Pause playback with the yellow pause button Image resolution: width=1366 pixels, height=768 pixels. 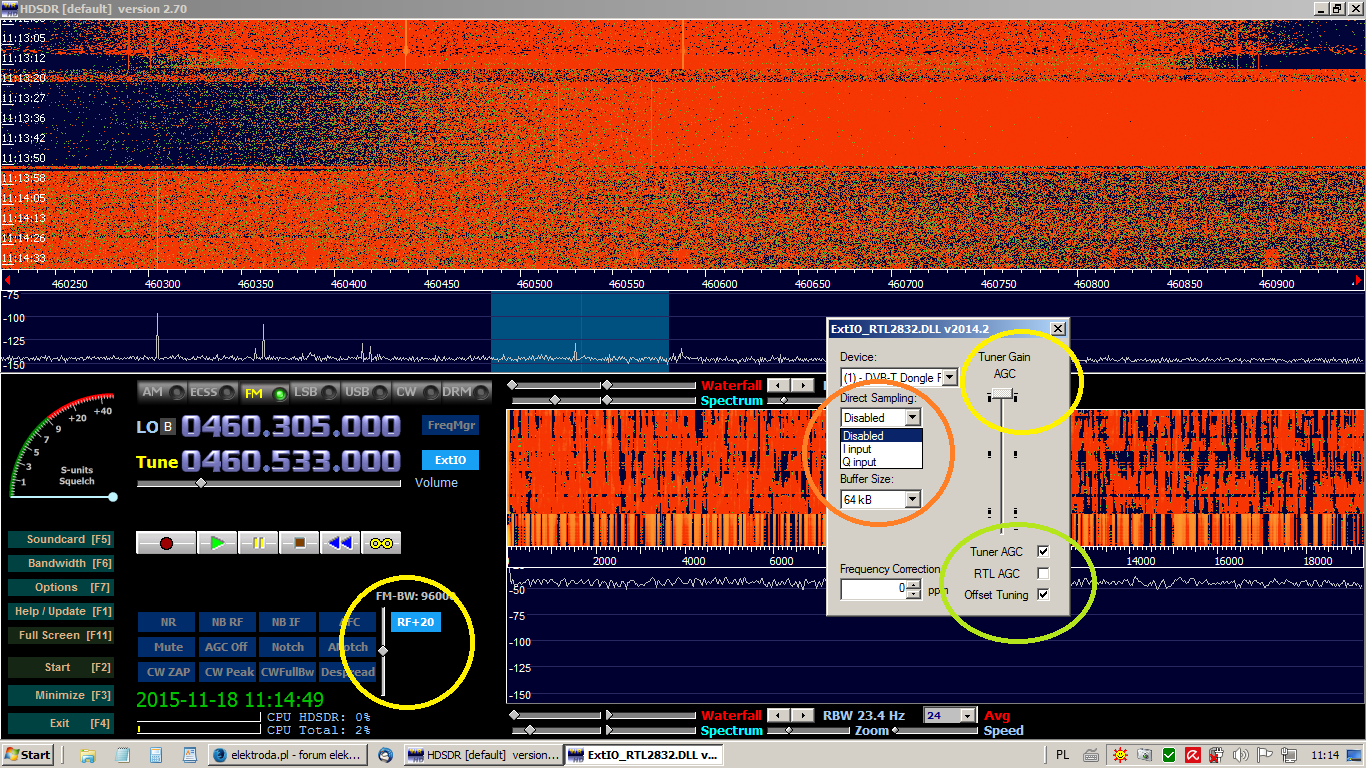point(258,542)
